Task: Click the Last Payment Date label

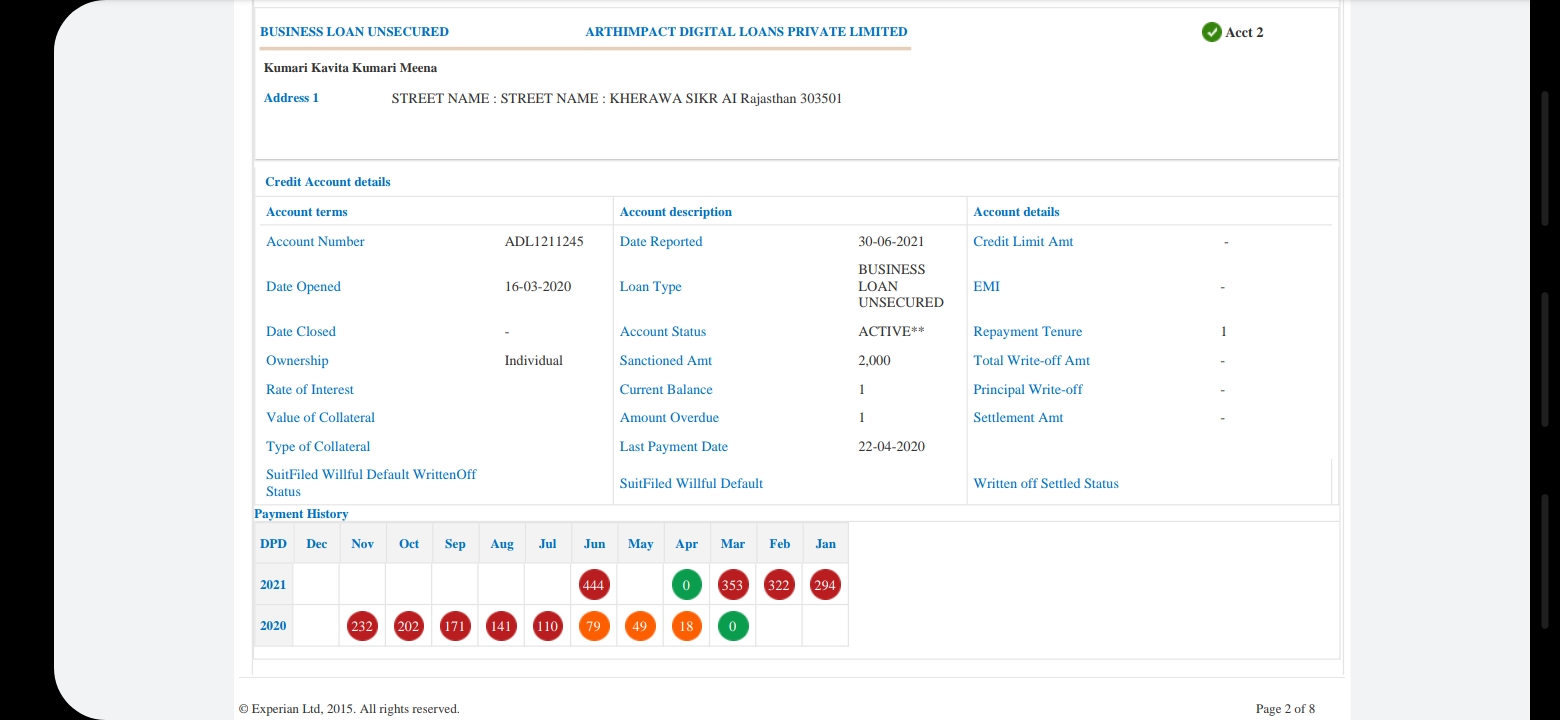Action: (673, 447)
